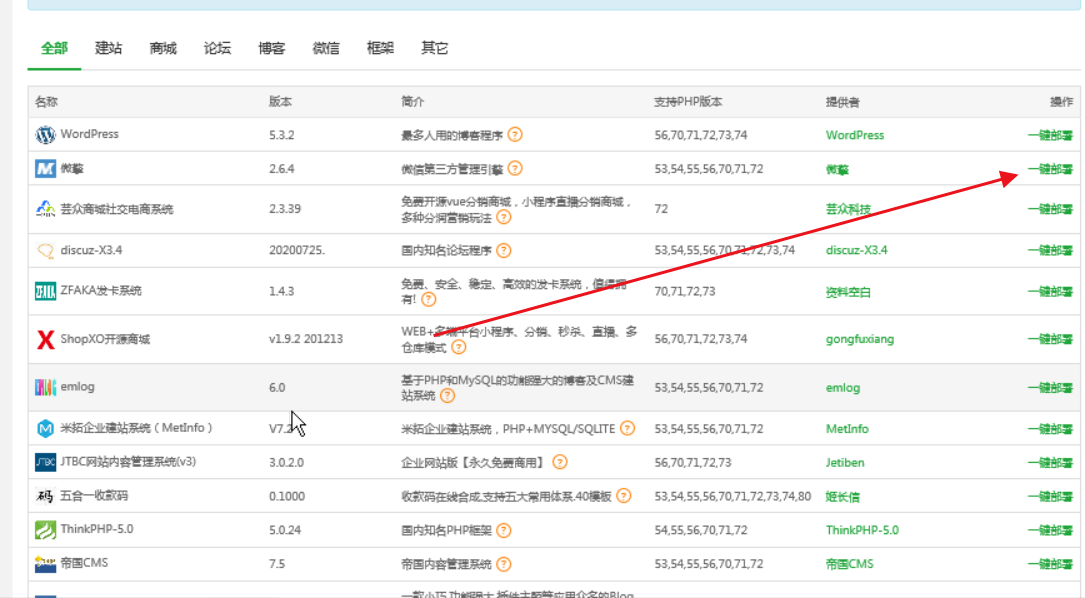
Task: Select the 框架 tab
Action: coord(380,48)
